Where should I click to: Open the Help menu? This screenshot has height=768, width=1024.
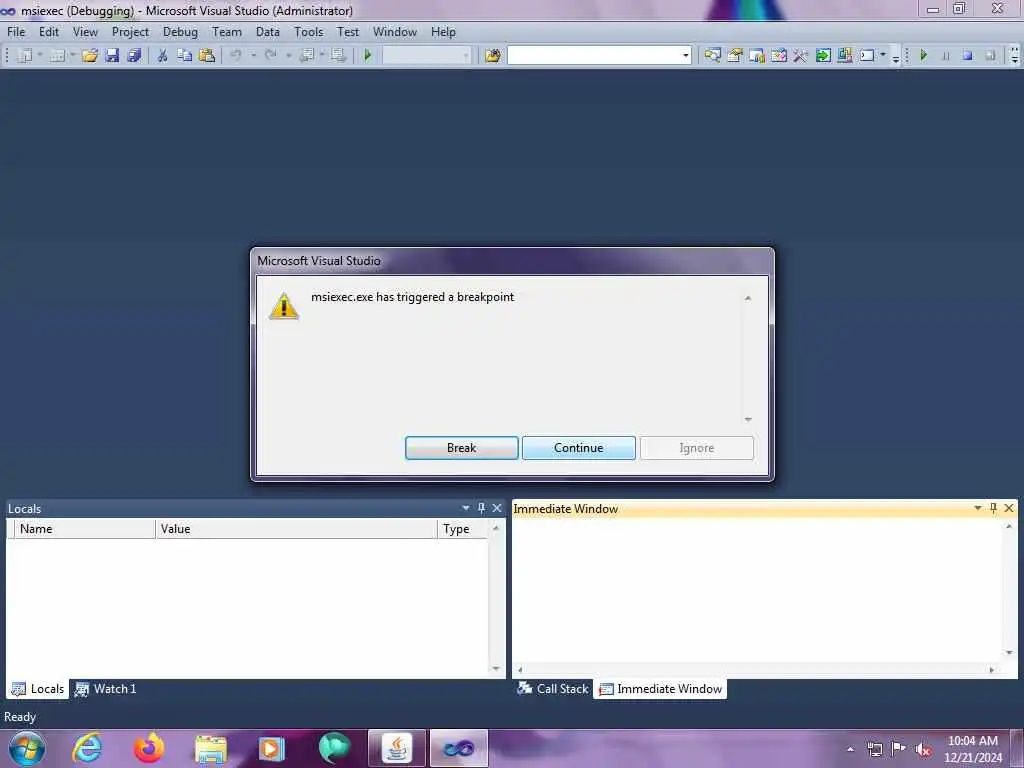[443, 31]
